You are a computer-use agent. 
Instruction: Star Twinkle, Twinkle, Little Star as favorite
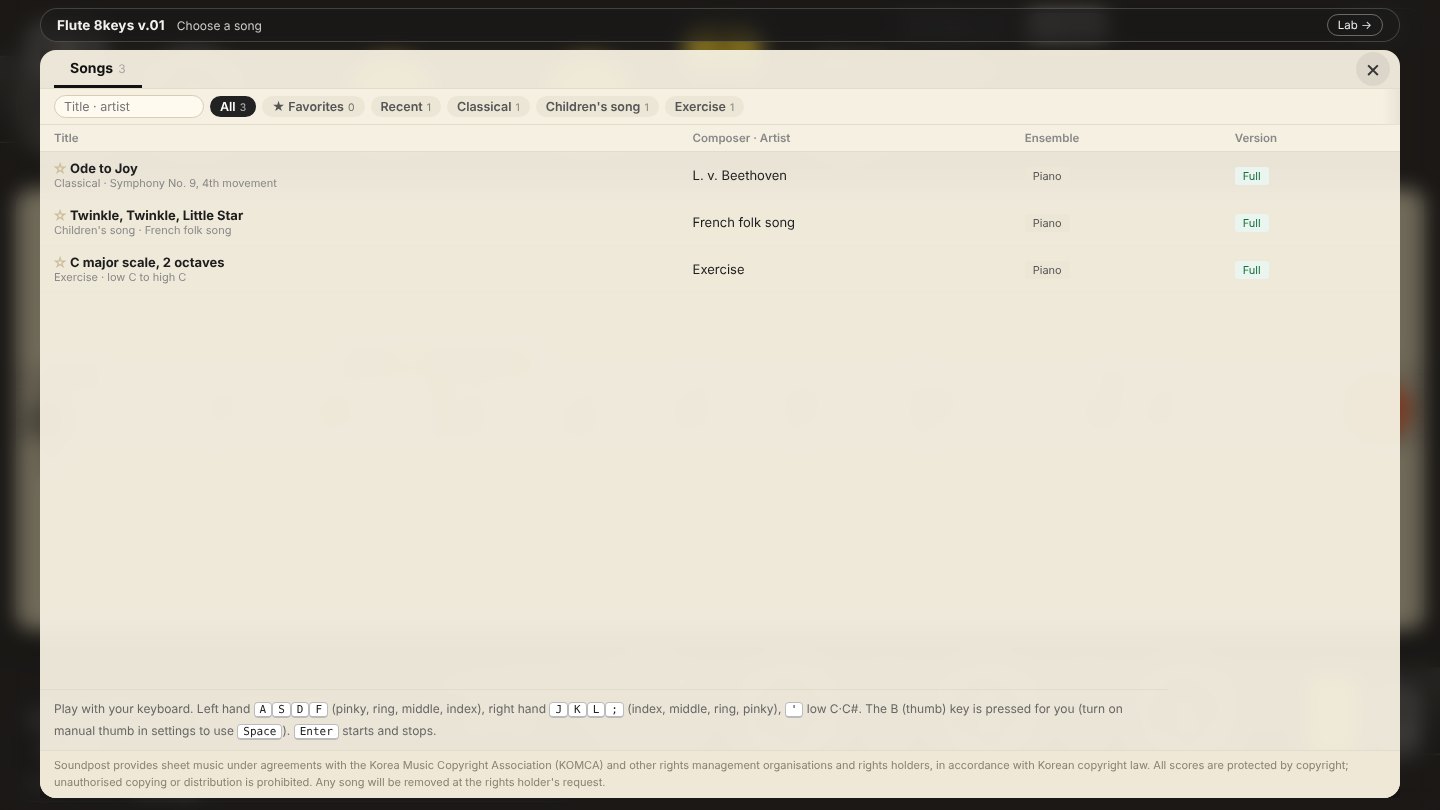tap(60, 215)
